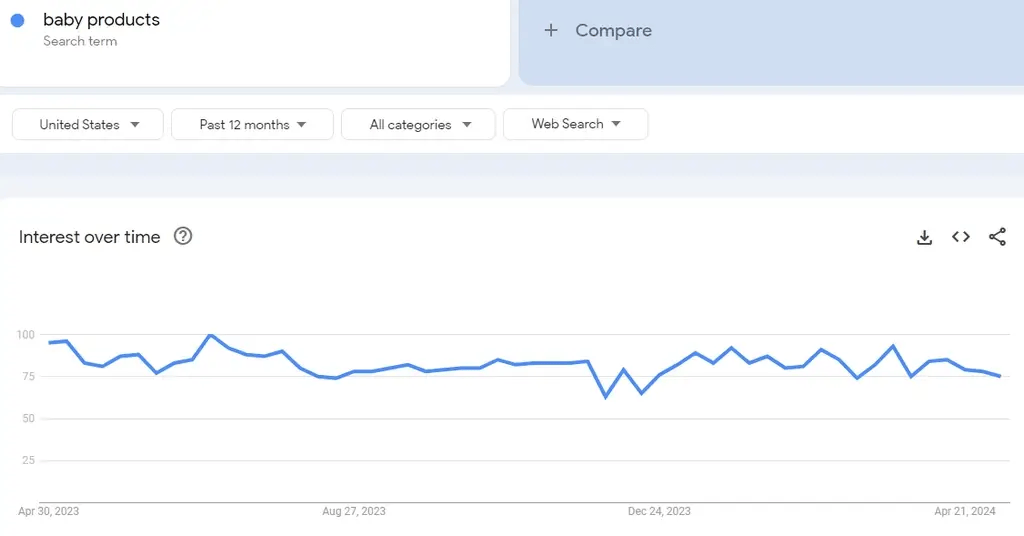Viewport: 1024px width, 536px height.
Task: Click the Apr 30, 2023 axis label
Action: coord(48,511)
